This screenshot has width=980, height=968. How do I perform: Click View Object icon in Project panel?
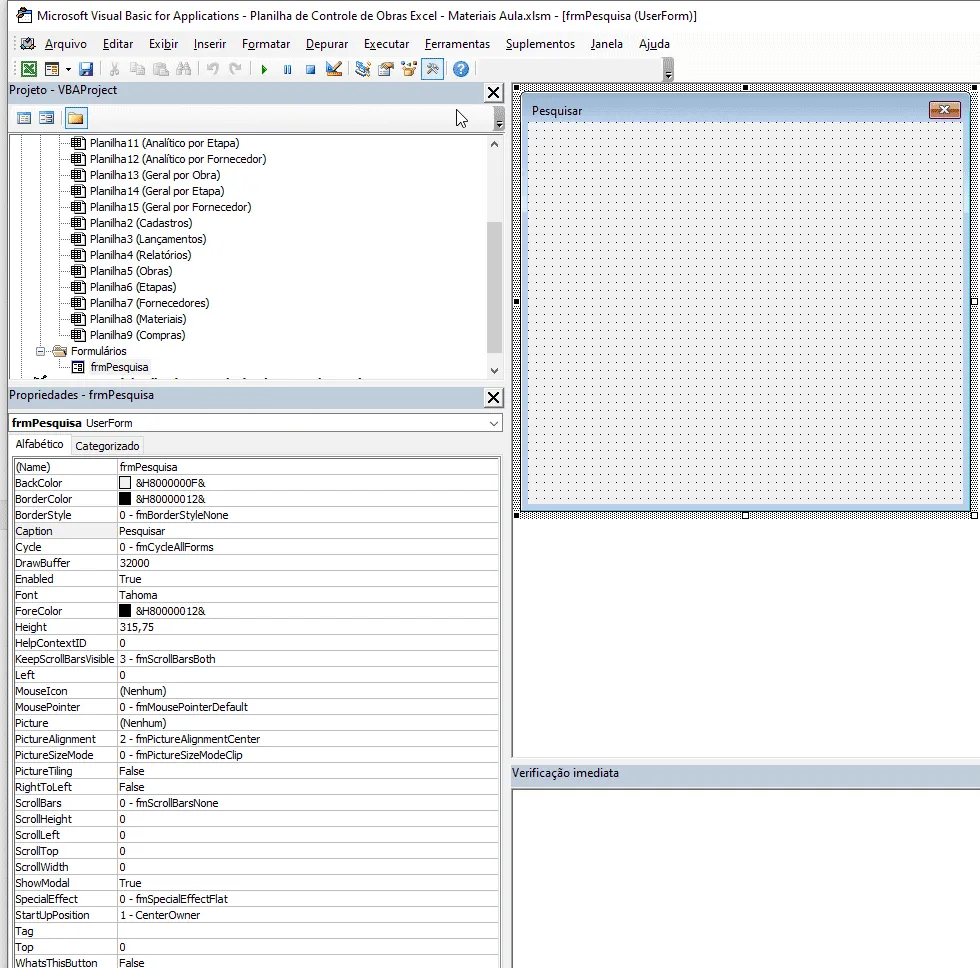click(47, 118)
